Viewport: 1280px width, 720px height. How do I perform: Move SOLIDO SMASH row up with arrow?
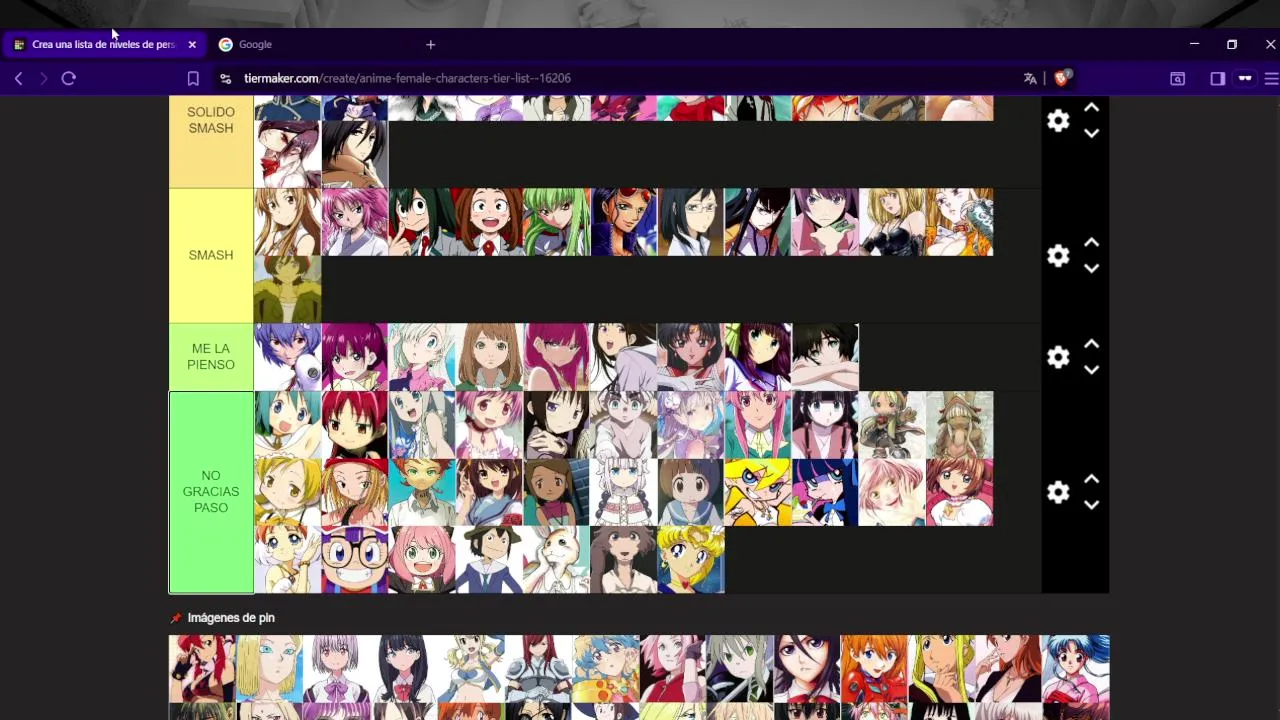coord(1092,108)
